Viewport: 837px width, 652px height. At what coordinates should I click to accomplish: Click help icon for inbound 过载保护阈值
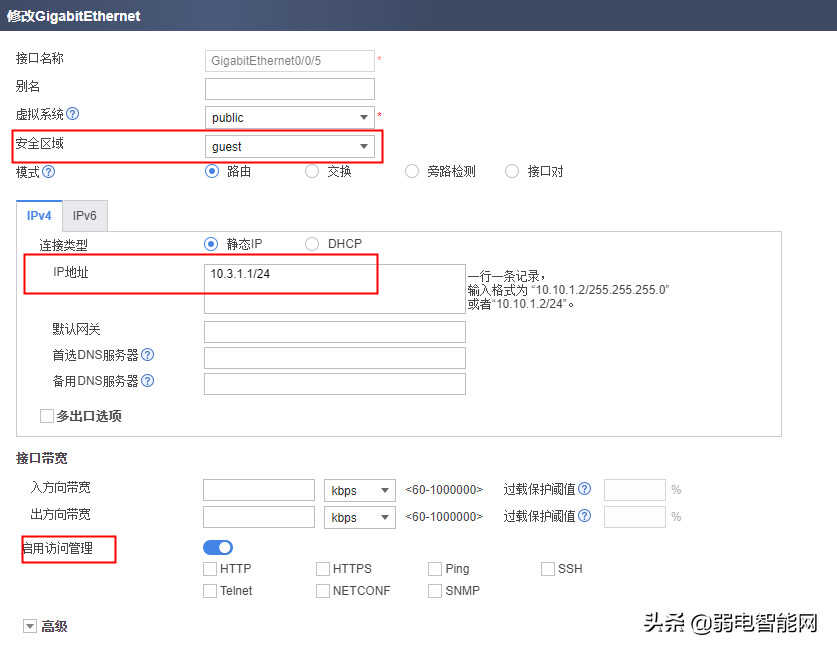tap(584, 489)
